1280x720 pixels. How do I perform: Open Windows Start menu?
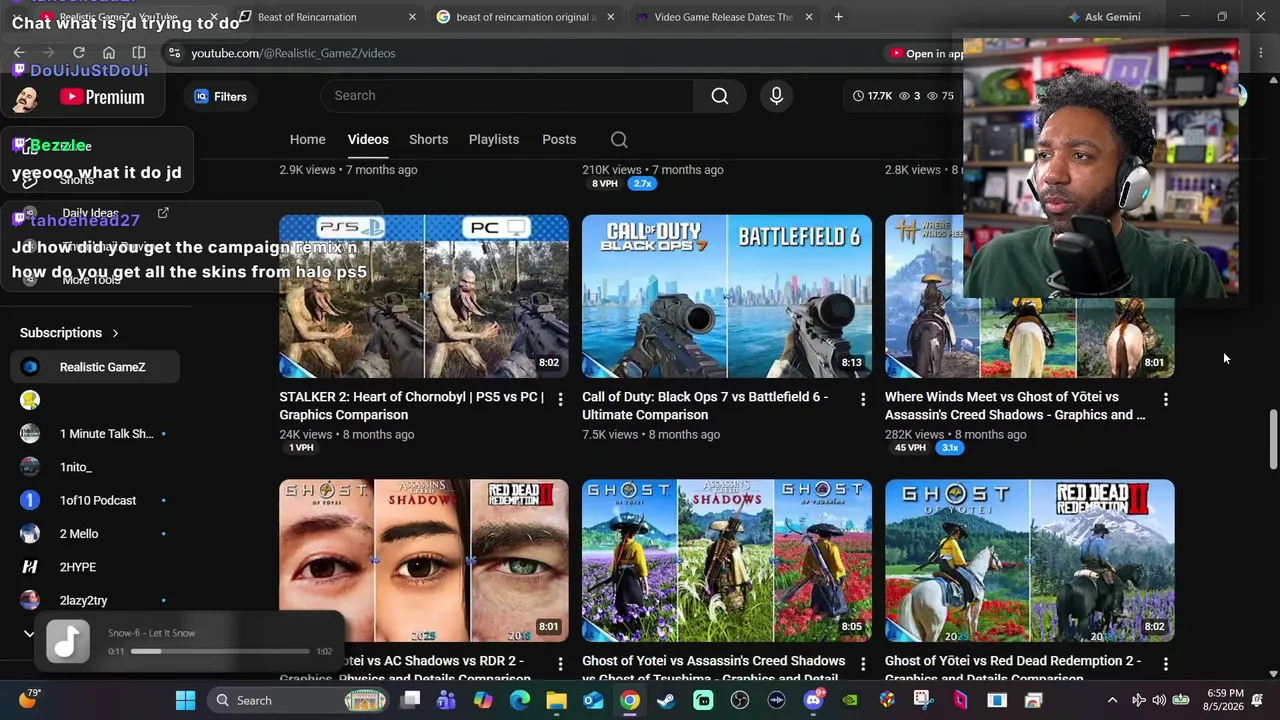point(186,700)
